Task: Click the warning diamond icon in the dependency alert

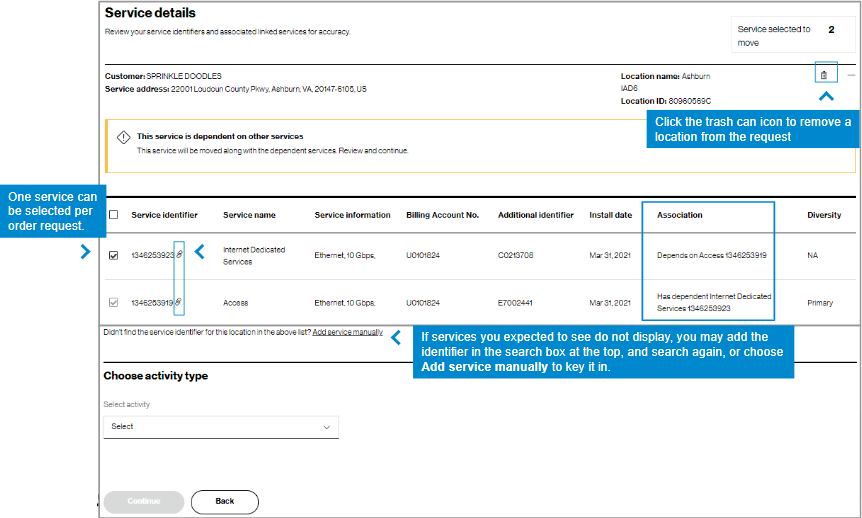Action: tap(123, 137)
